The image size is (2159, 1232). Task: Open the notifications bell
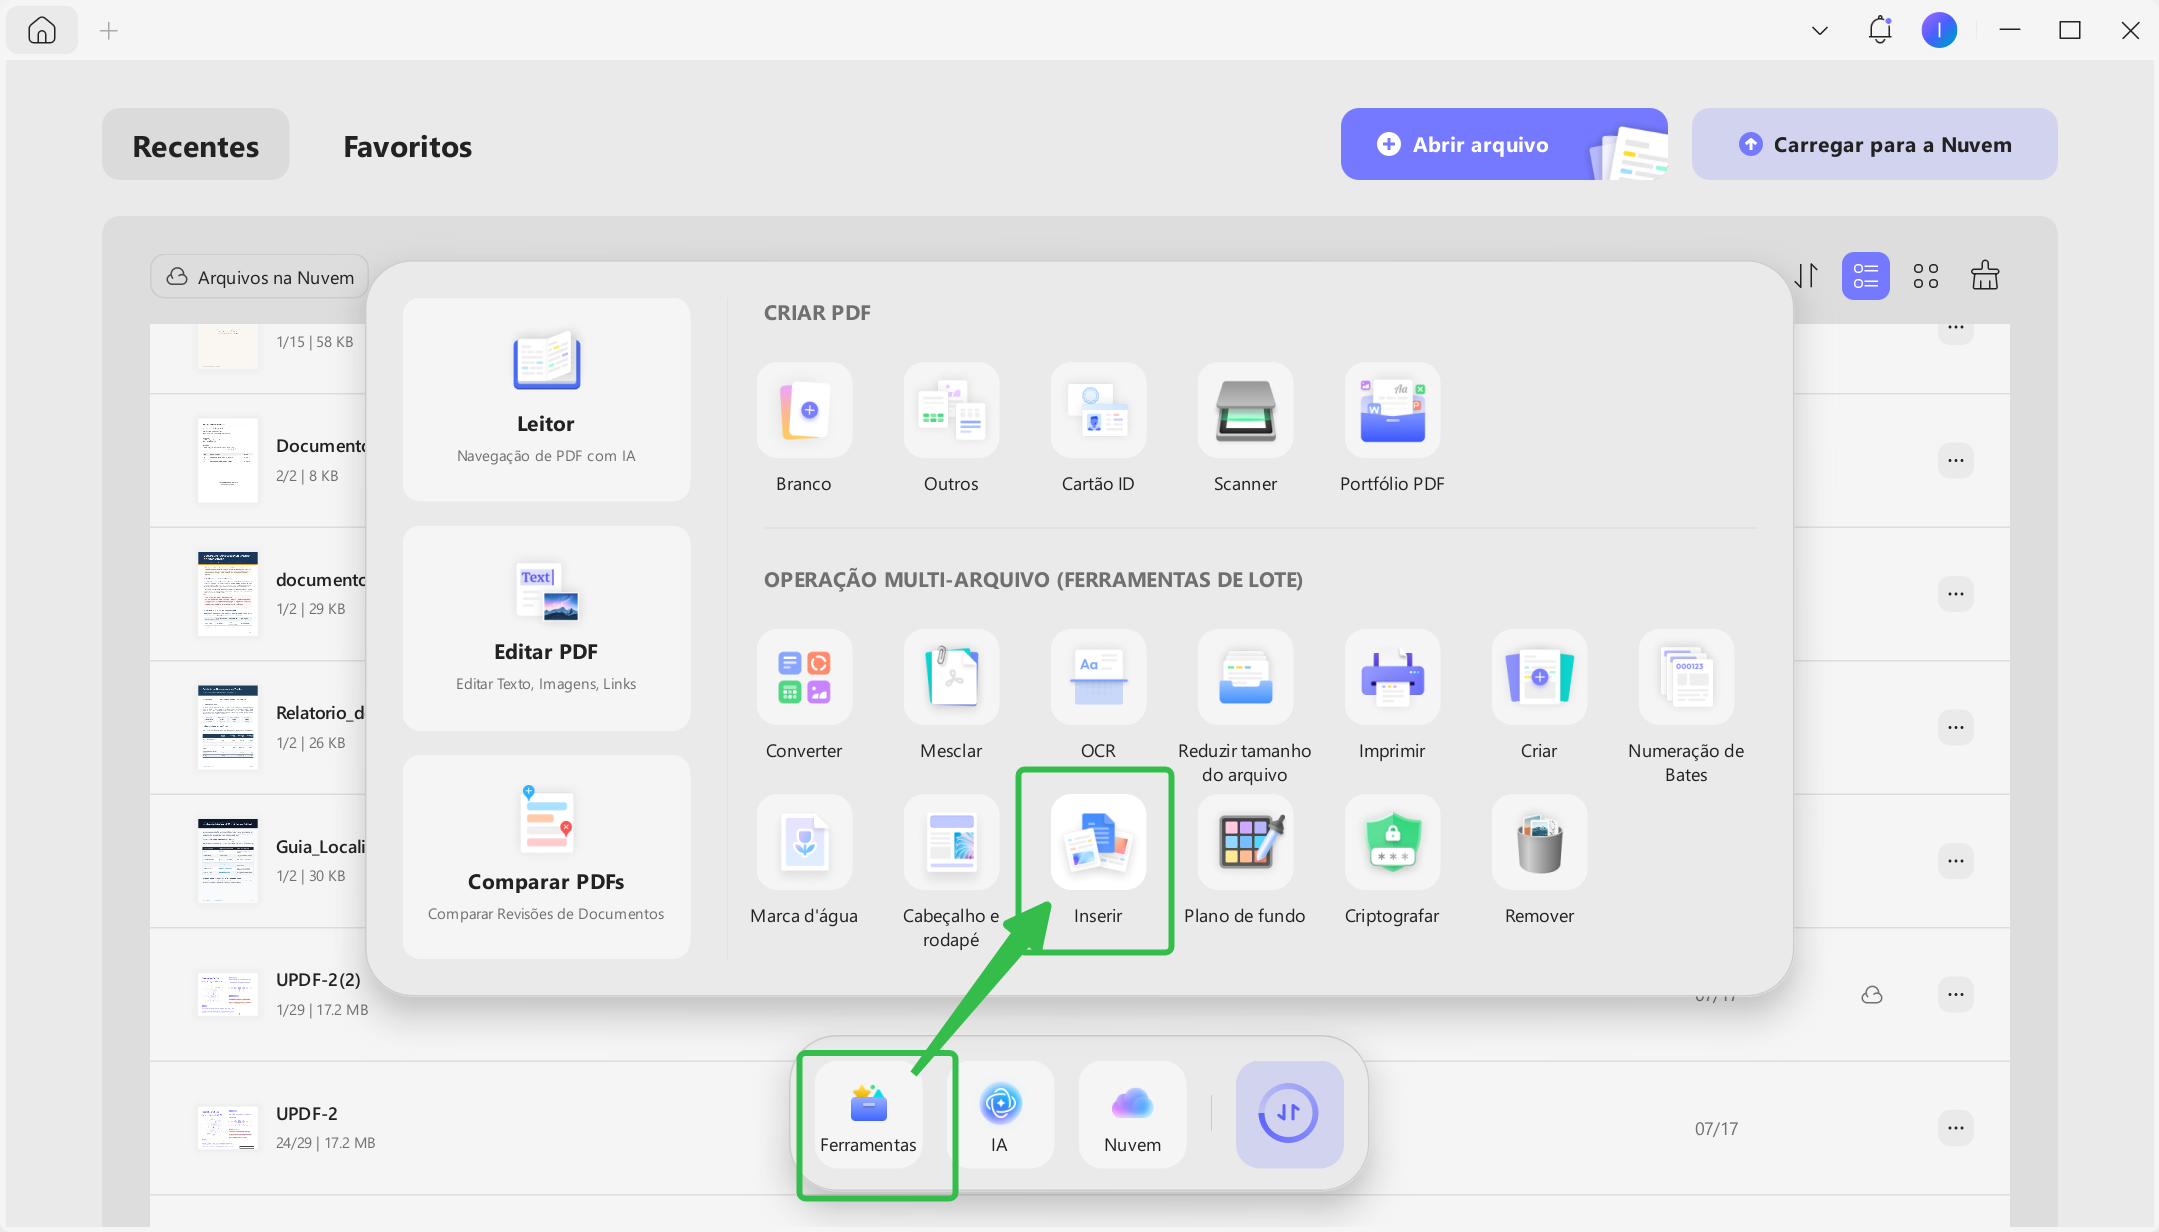(x=1880, y=30)
